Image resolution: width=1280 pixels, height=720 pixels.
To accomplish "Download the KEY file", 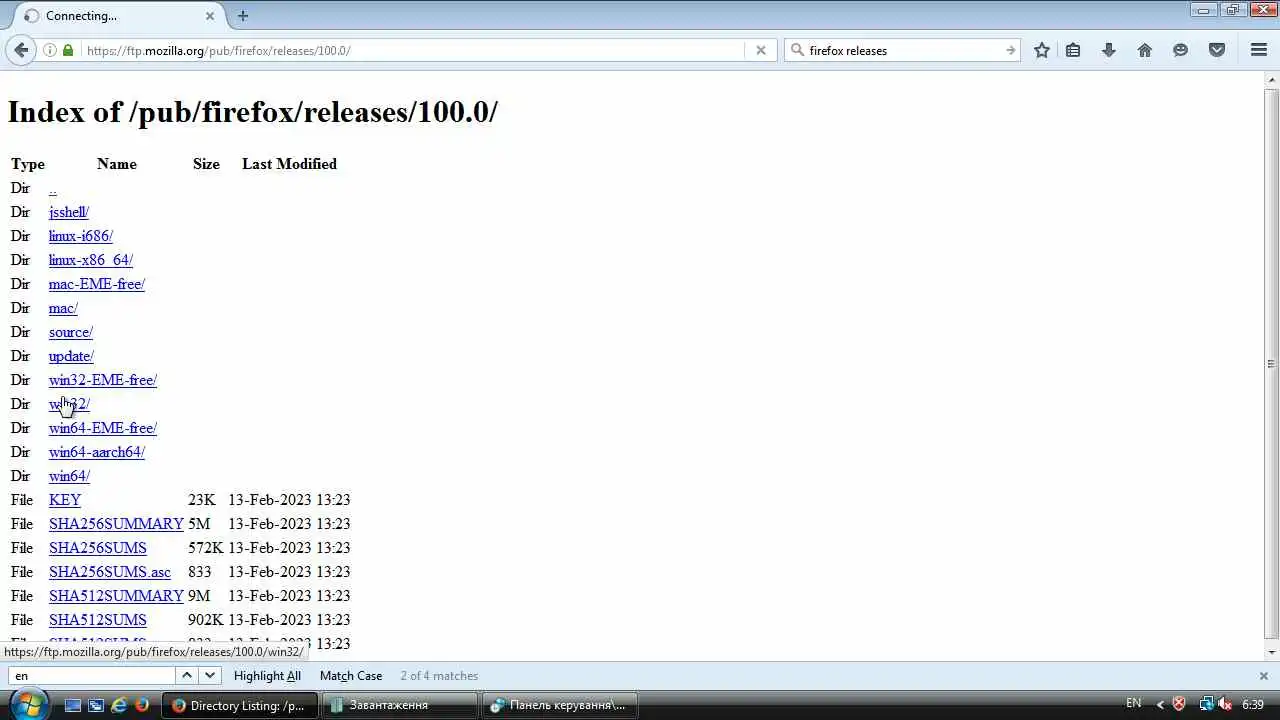I will pos(65,500).
